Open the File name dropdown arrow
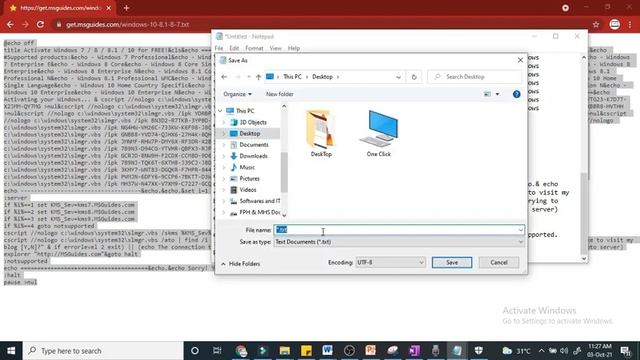This screenshot has width=640, height=360. click(520, 230)
